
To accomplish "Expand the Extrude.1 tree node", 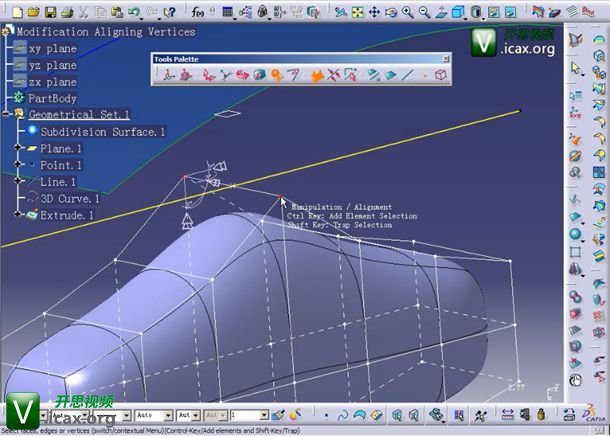I will [x=17, y=215].
